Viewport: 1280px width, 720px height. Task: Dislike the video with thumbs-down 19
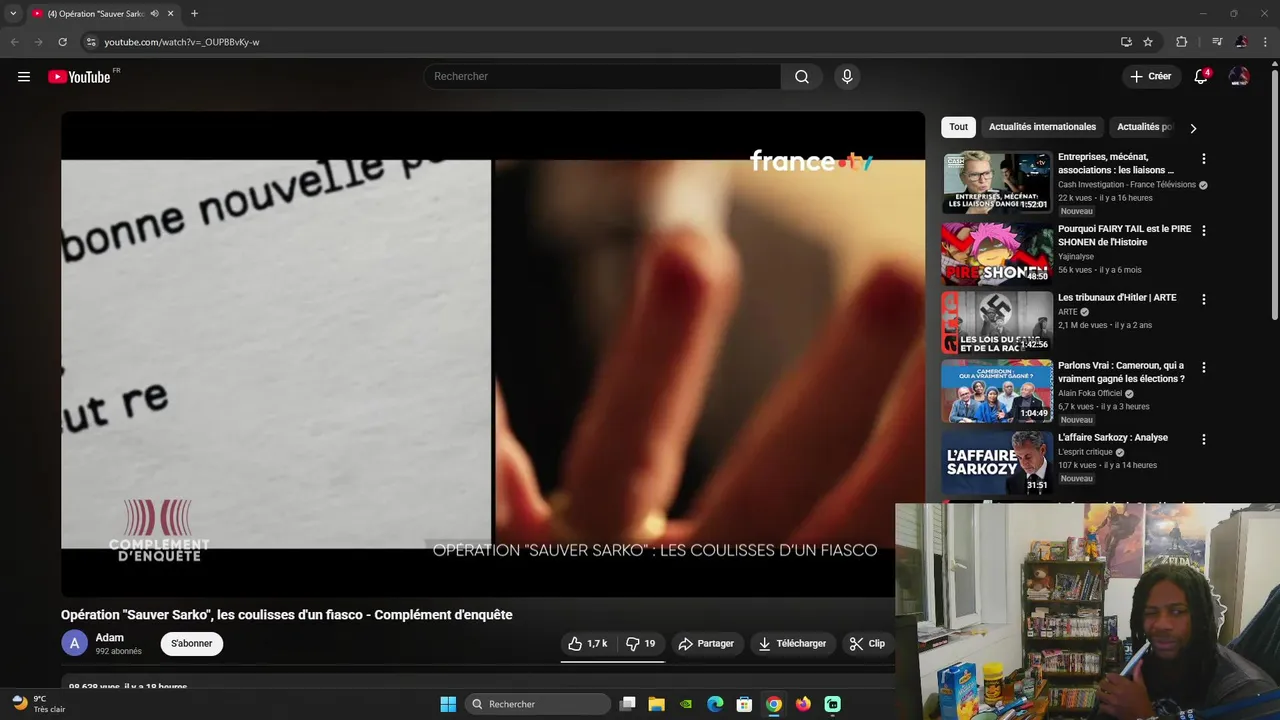tap(641, 644)
